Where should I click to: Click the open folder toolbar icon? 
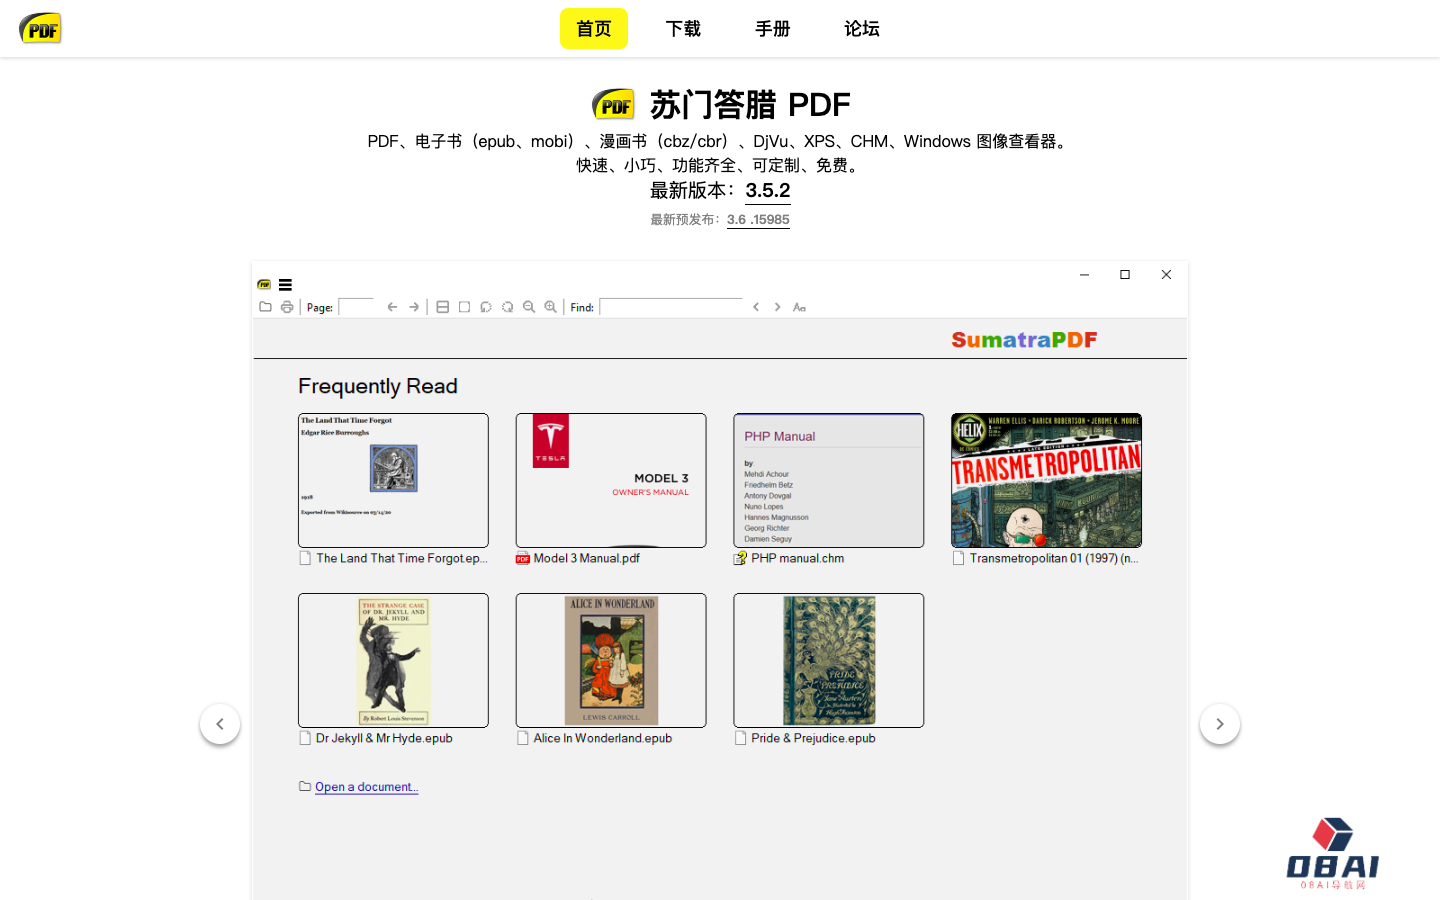click(265, 307)
